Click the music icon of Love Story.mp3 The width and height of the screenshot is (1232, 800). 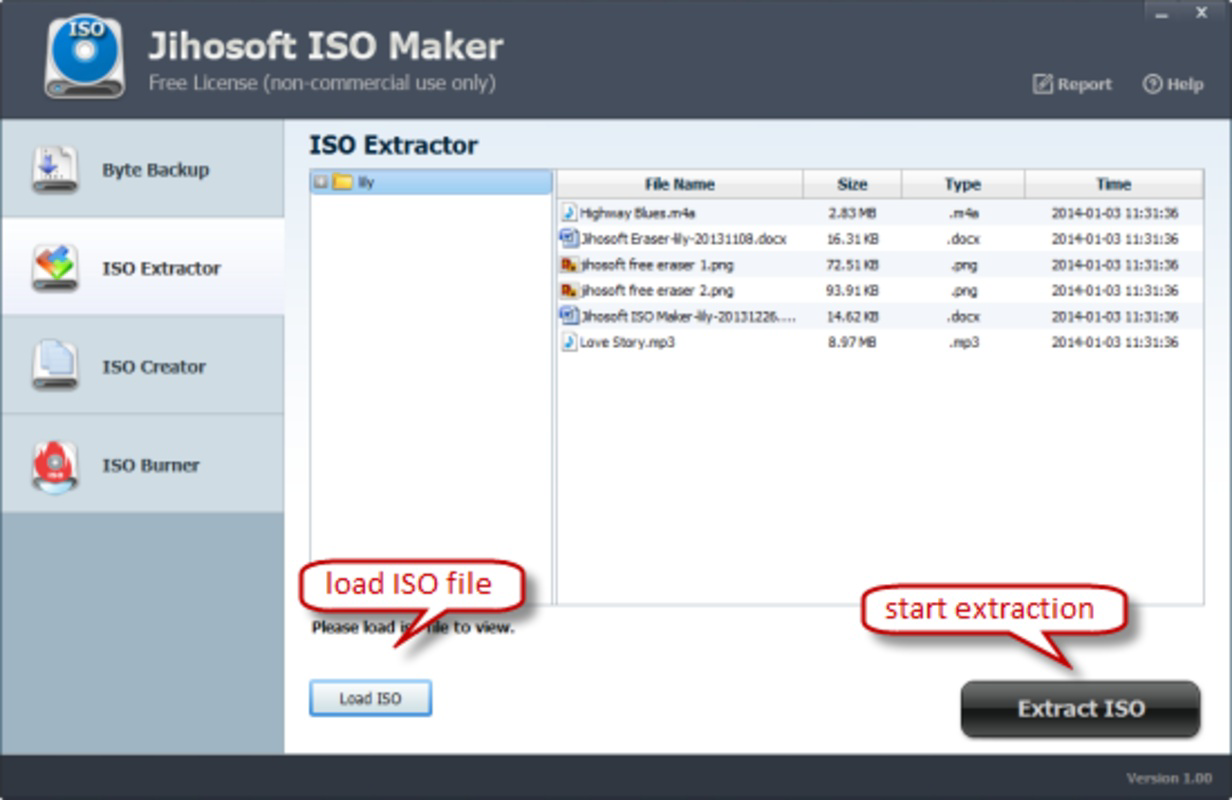point(569,342)
